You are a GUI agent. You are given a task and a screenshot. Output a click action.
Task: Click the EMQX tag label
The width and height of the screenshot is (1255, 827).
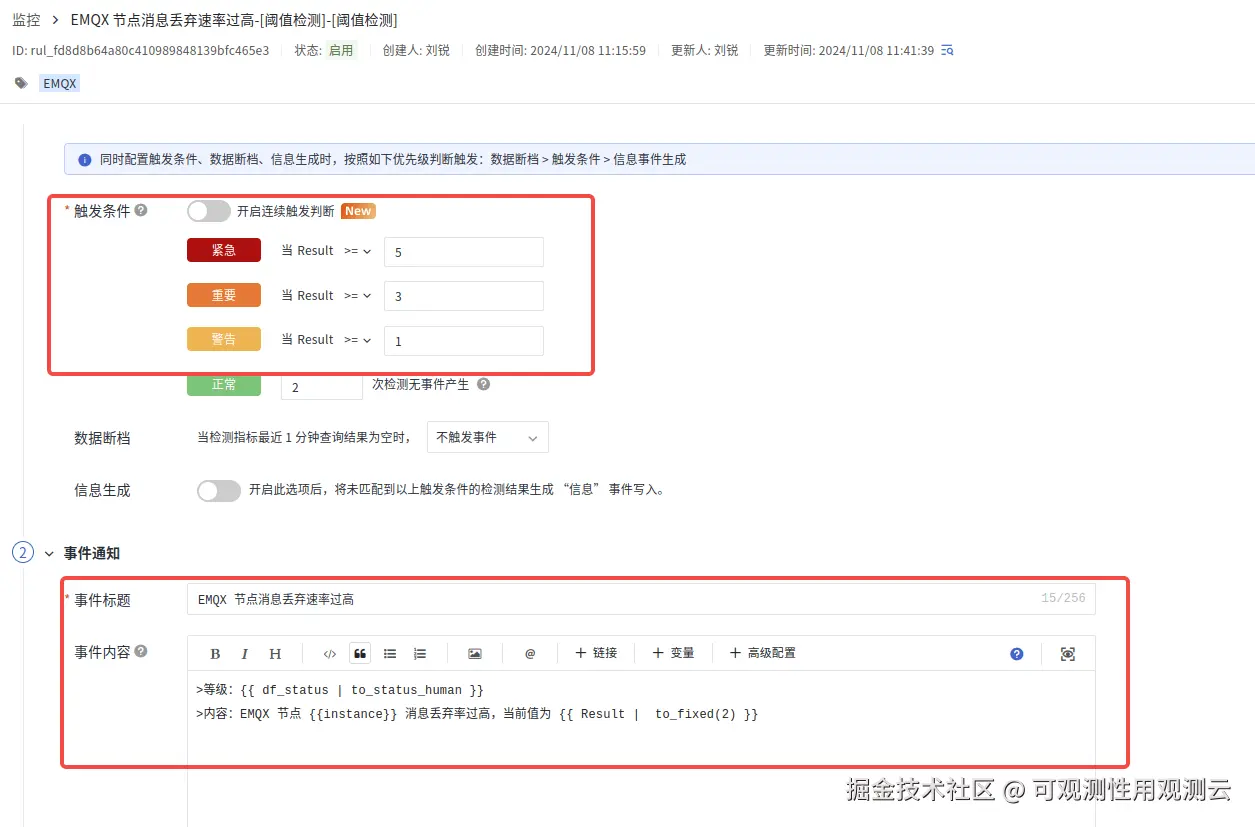[x=60, y=84]
